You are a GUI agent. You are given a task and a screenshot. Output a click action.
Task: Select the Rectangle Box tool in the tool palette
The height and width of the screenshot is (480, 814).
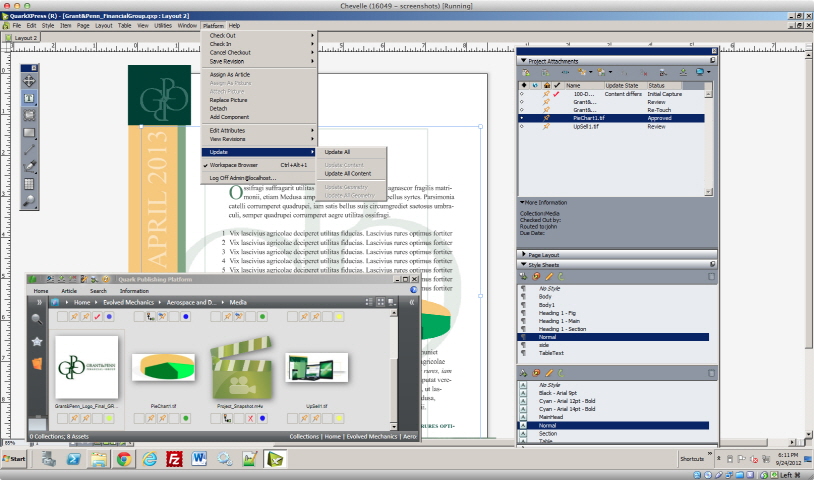(29, 133)
